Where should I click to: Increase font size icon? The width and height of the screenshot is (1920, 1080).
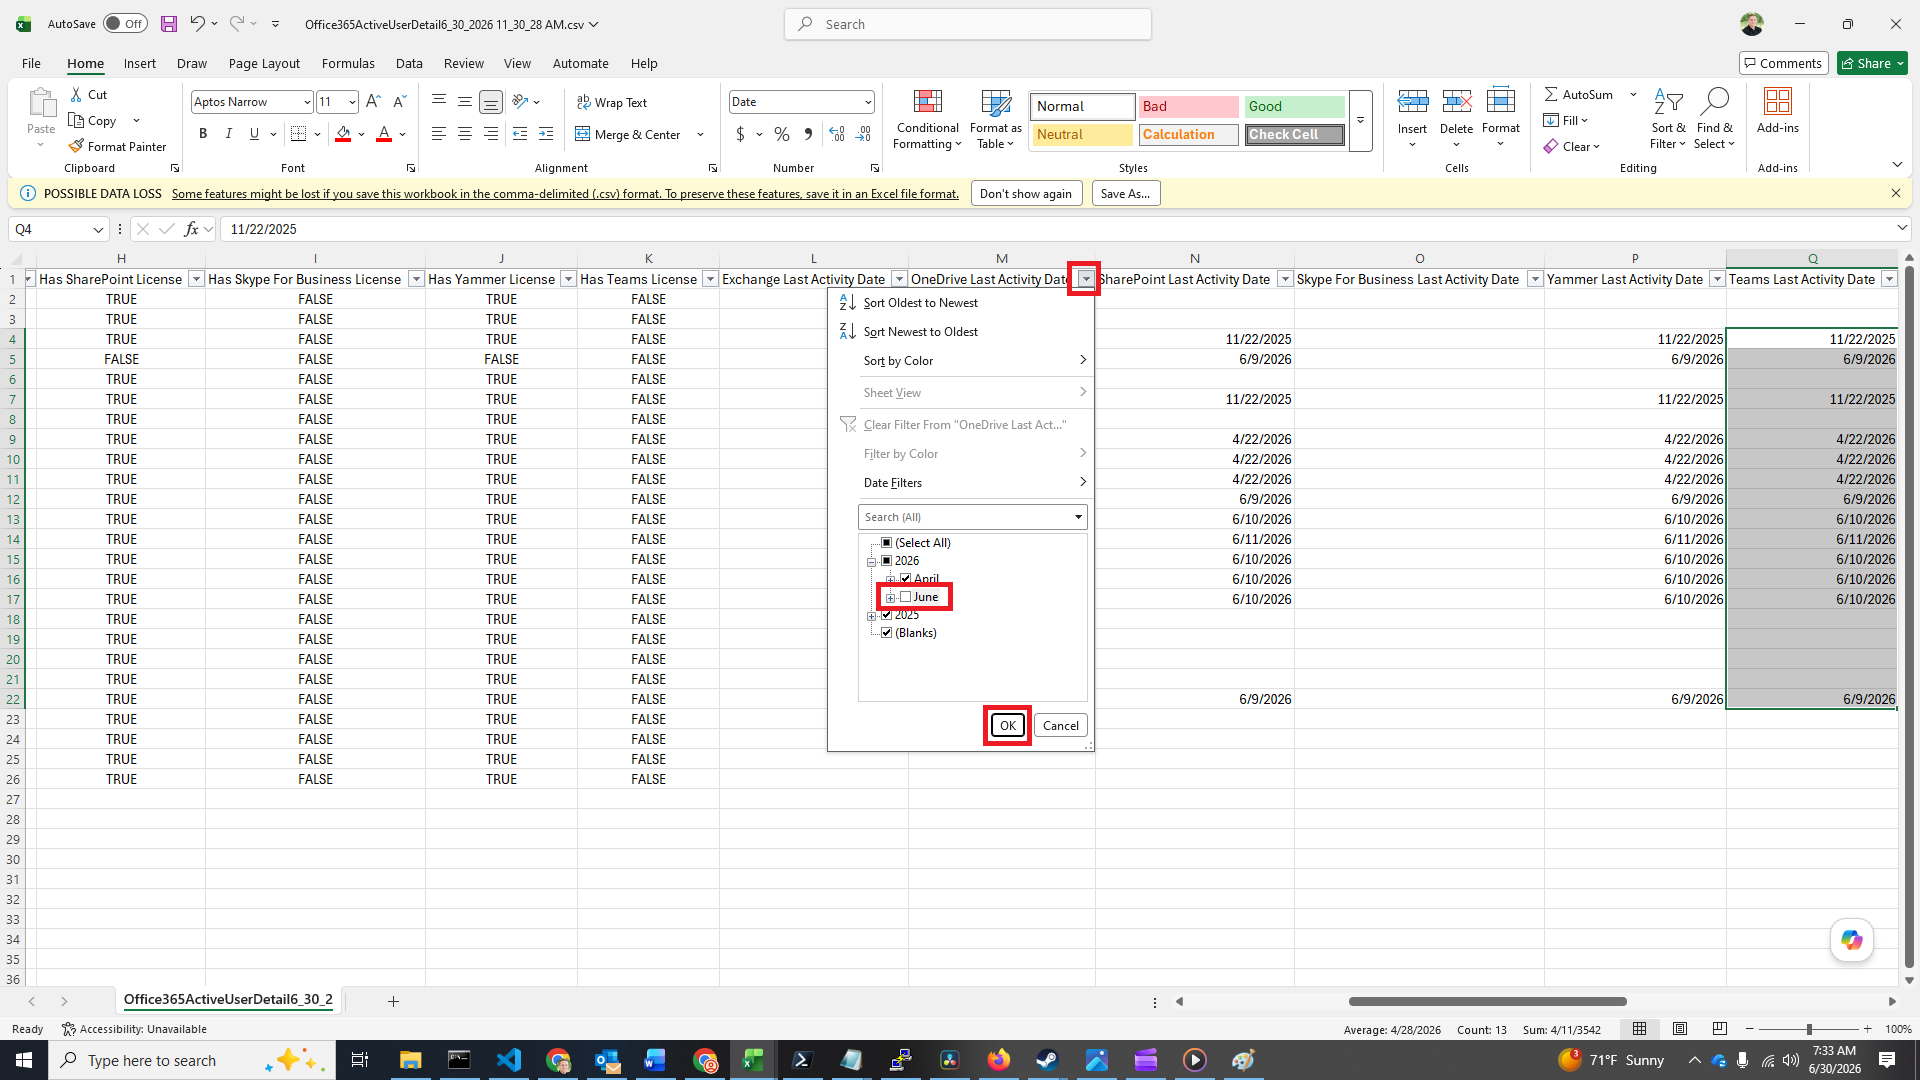click(373, 102)
